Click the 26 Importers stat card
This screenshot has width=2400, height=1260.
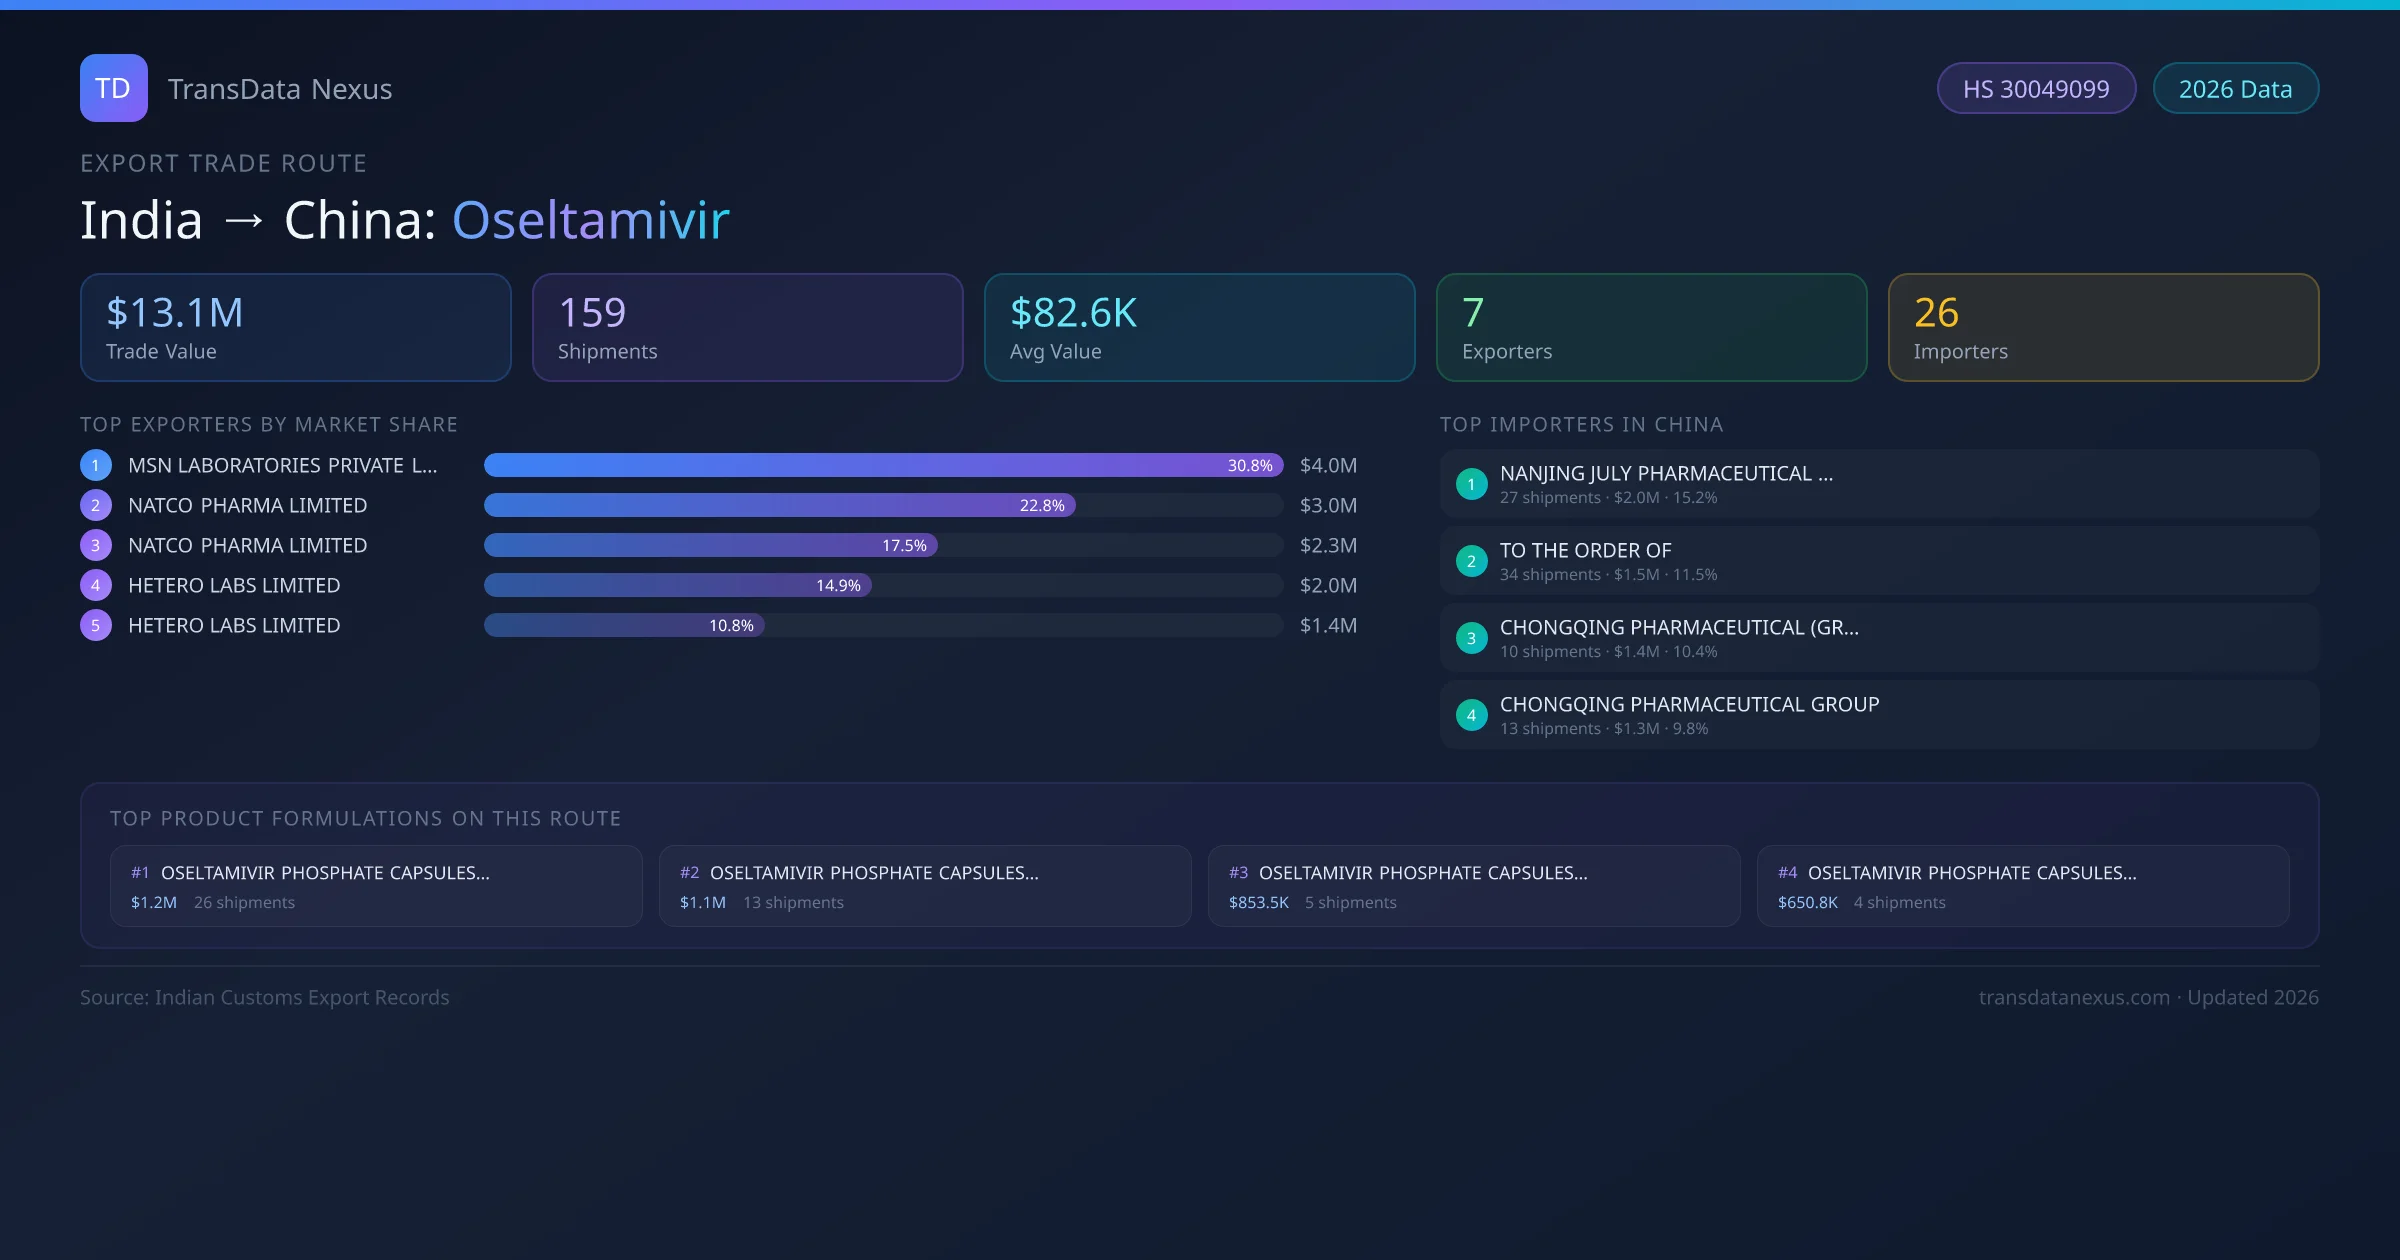[x=2103, y=328]
